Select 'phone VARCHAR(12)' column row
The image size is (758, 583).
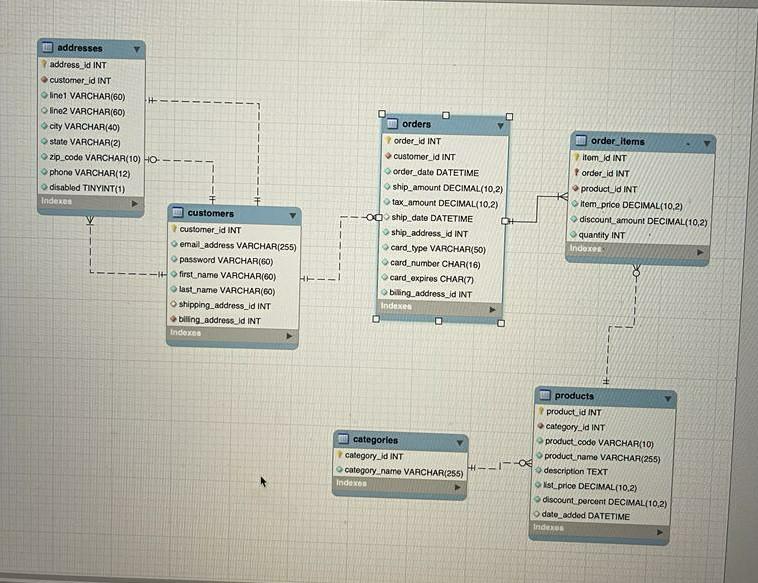pyautogui.click(x=91, y=173)
